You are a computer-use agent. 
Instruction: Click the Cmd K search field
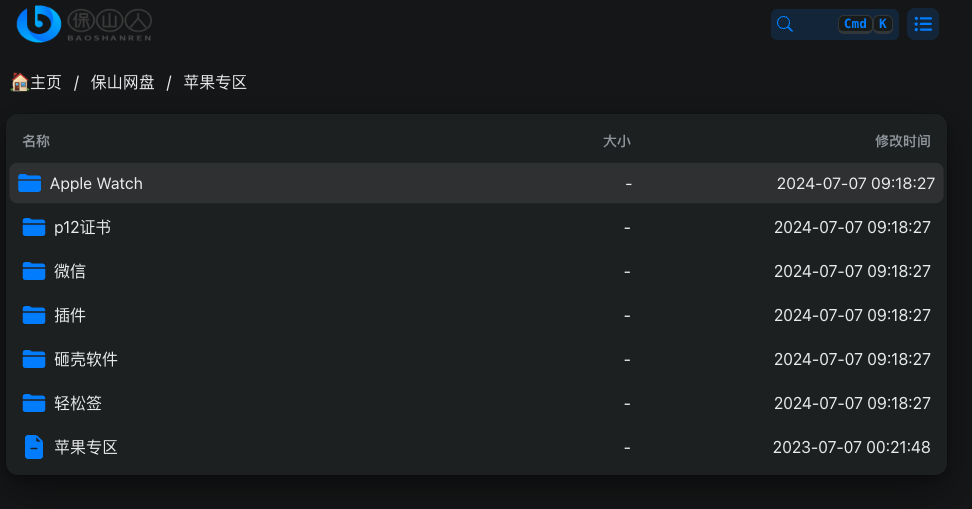[834, 24]
